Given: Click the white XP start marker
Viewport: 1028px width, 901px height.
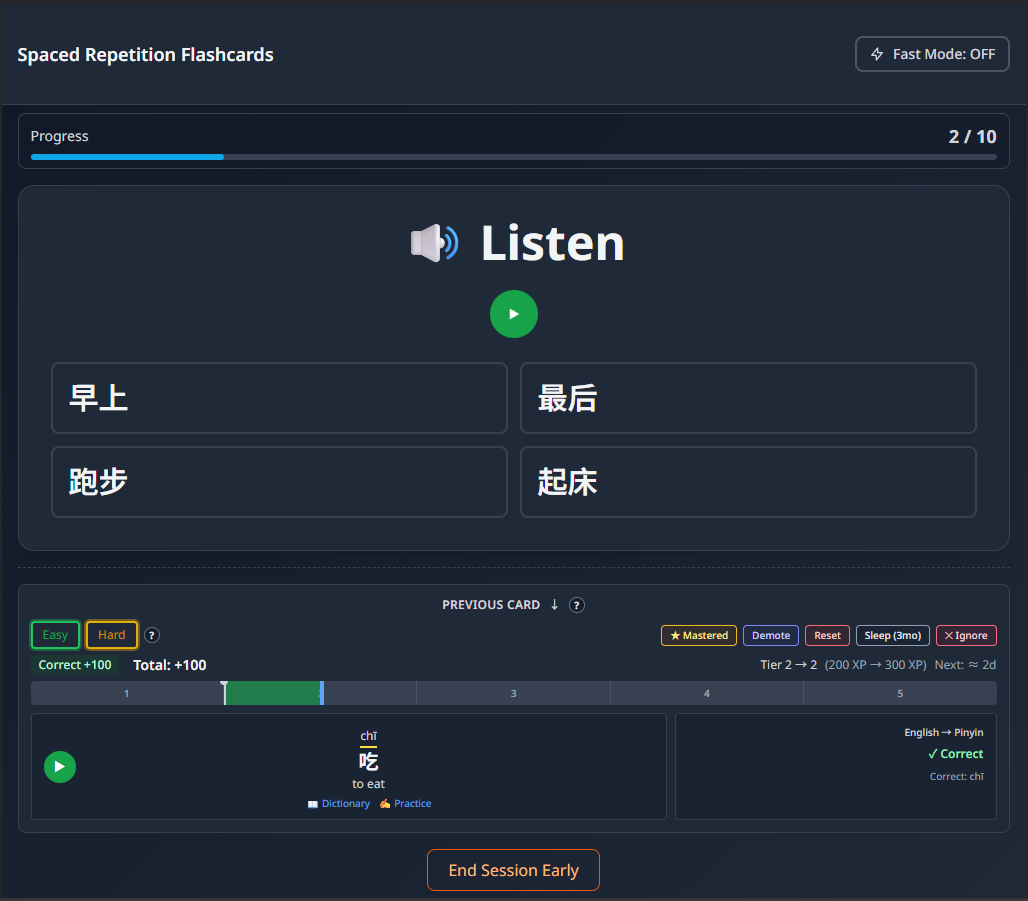Looking at the screenshot, I should coord(224,693).
